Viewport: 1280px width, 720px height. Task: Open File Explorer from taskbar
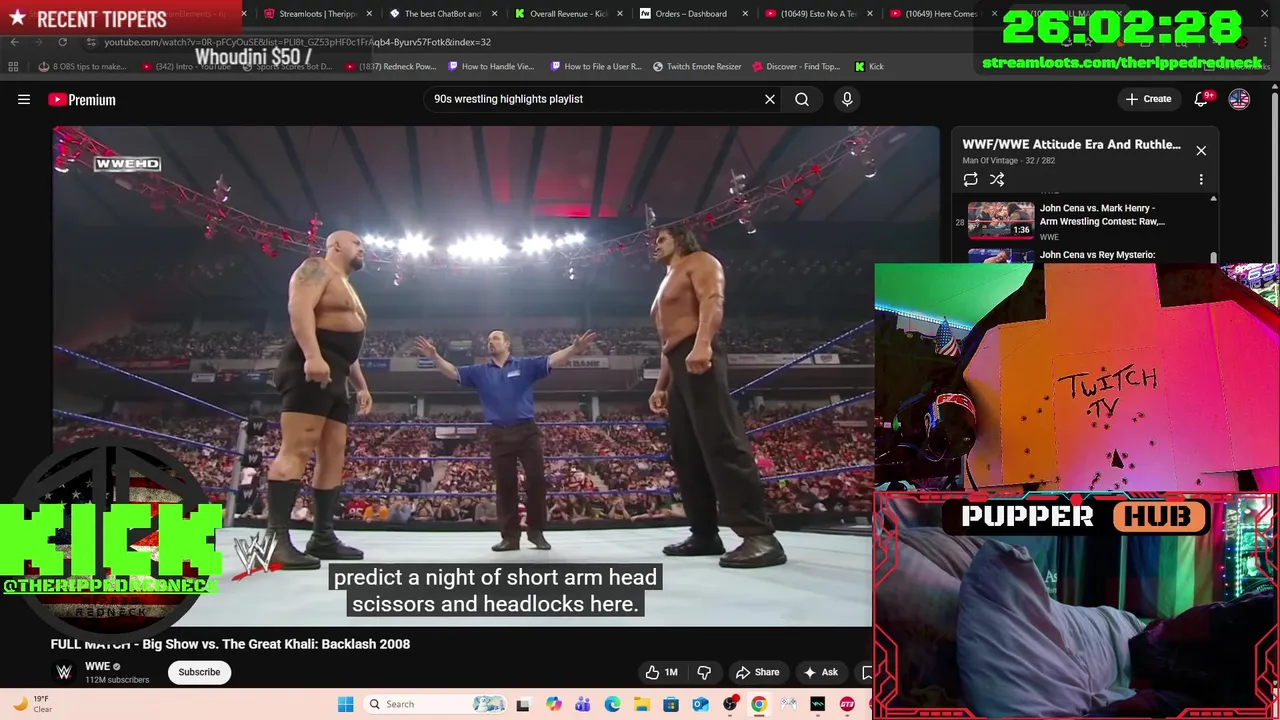click(641, 704)
